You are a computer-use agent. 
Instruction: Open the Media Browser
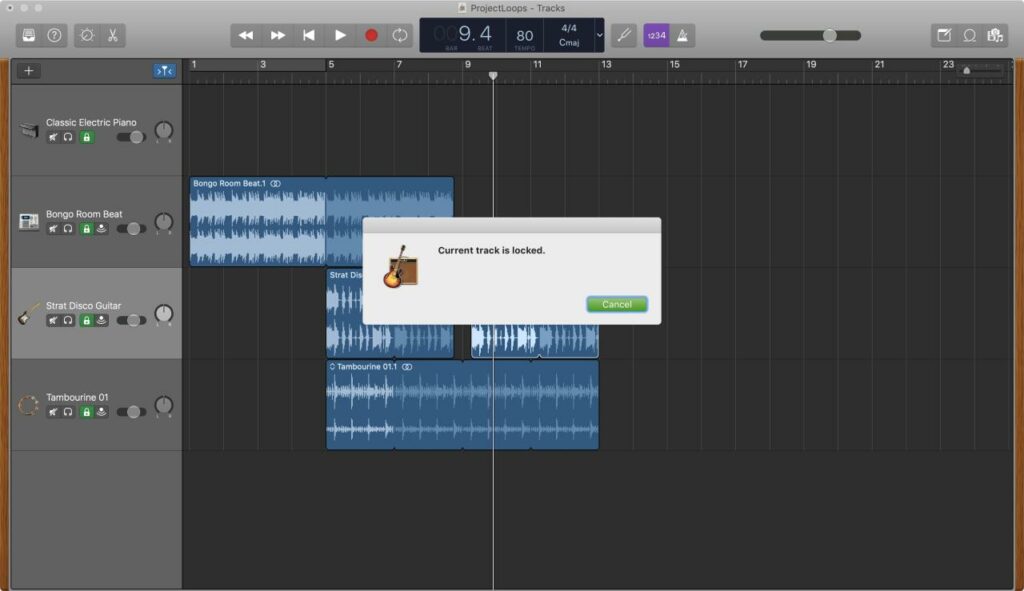click(x=994, y=35)
